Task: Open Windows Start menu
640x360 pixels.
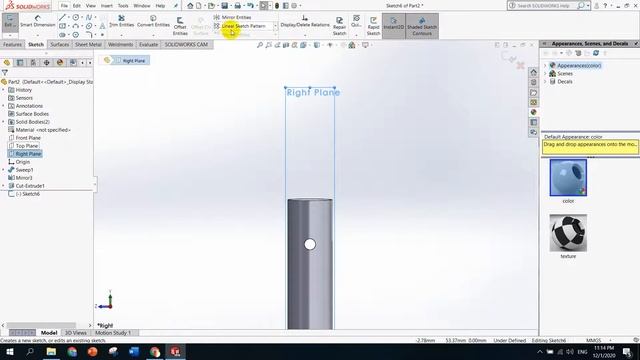Action: pyautogui.click(x=9, y=351)
